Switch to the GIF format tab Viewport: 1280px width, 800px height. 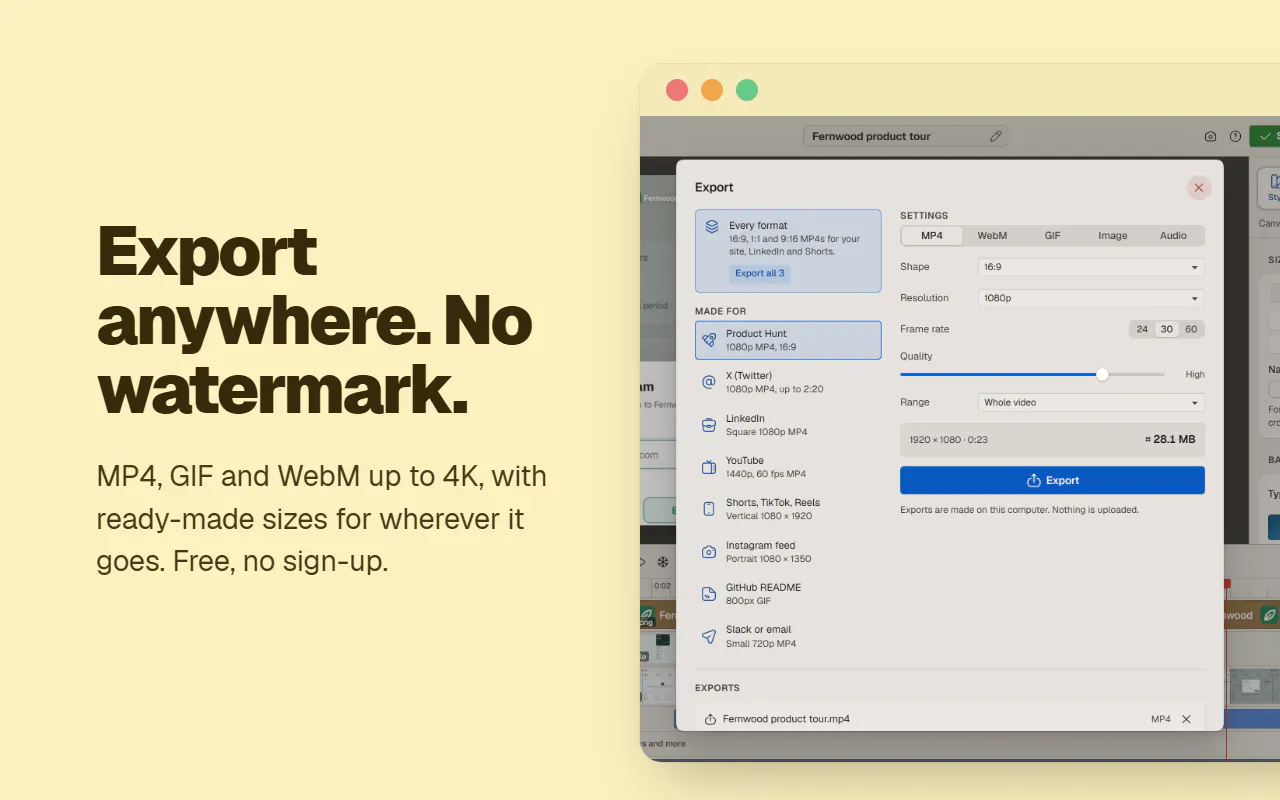(x=1053, y=236)
